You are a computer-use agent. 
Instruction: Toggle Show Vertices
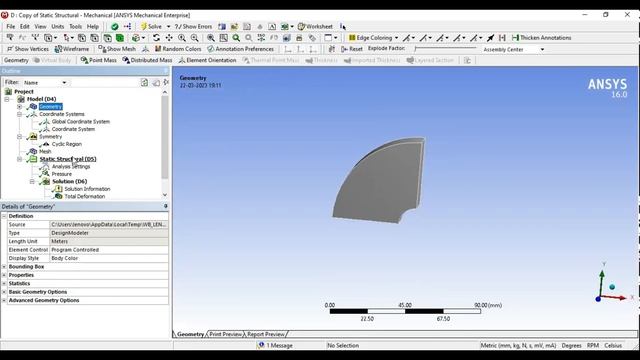click(28, 49)
